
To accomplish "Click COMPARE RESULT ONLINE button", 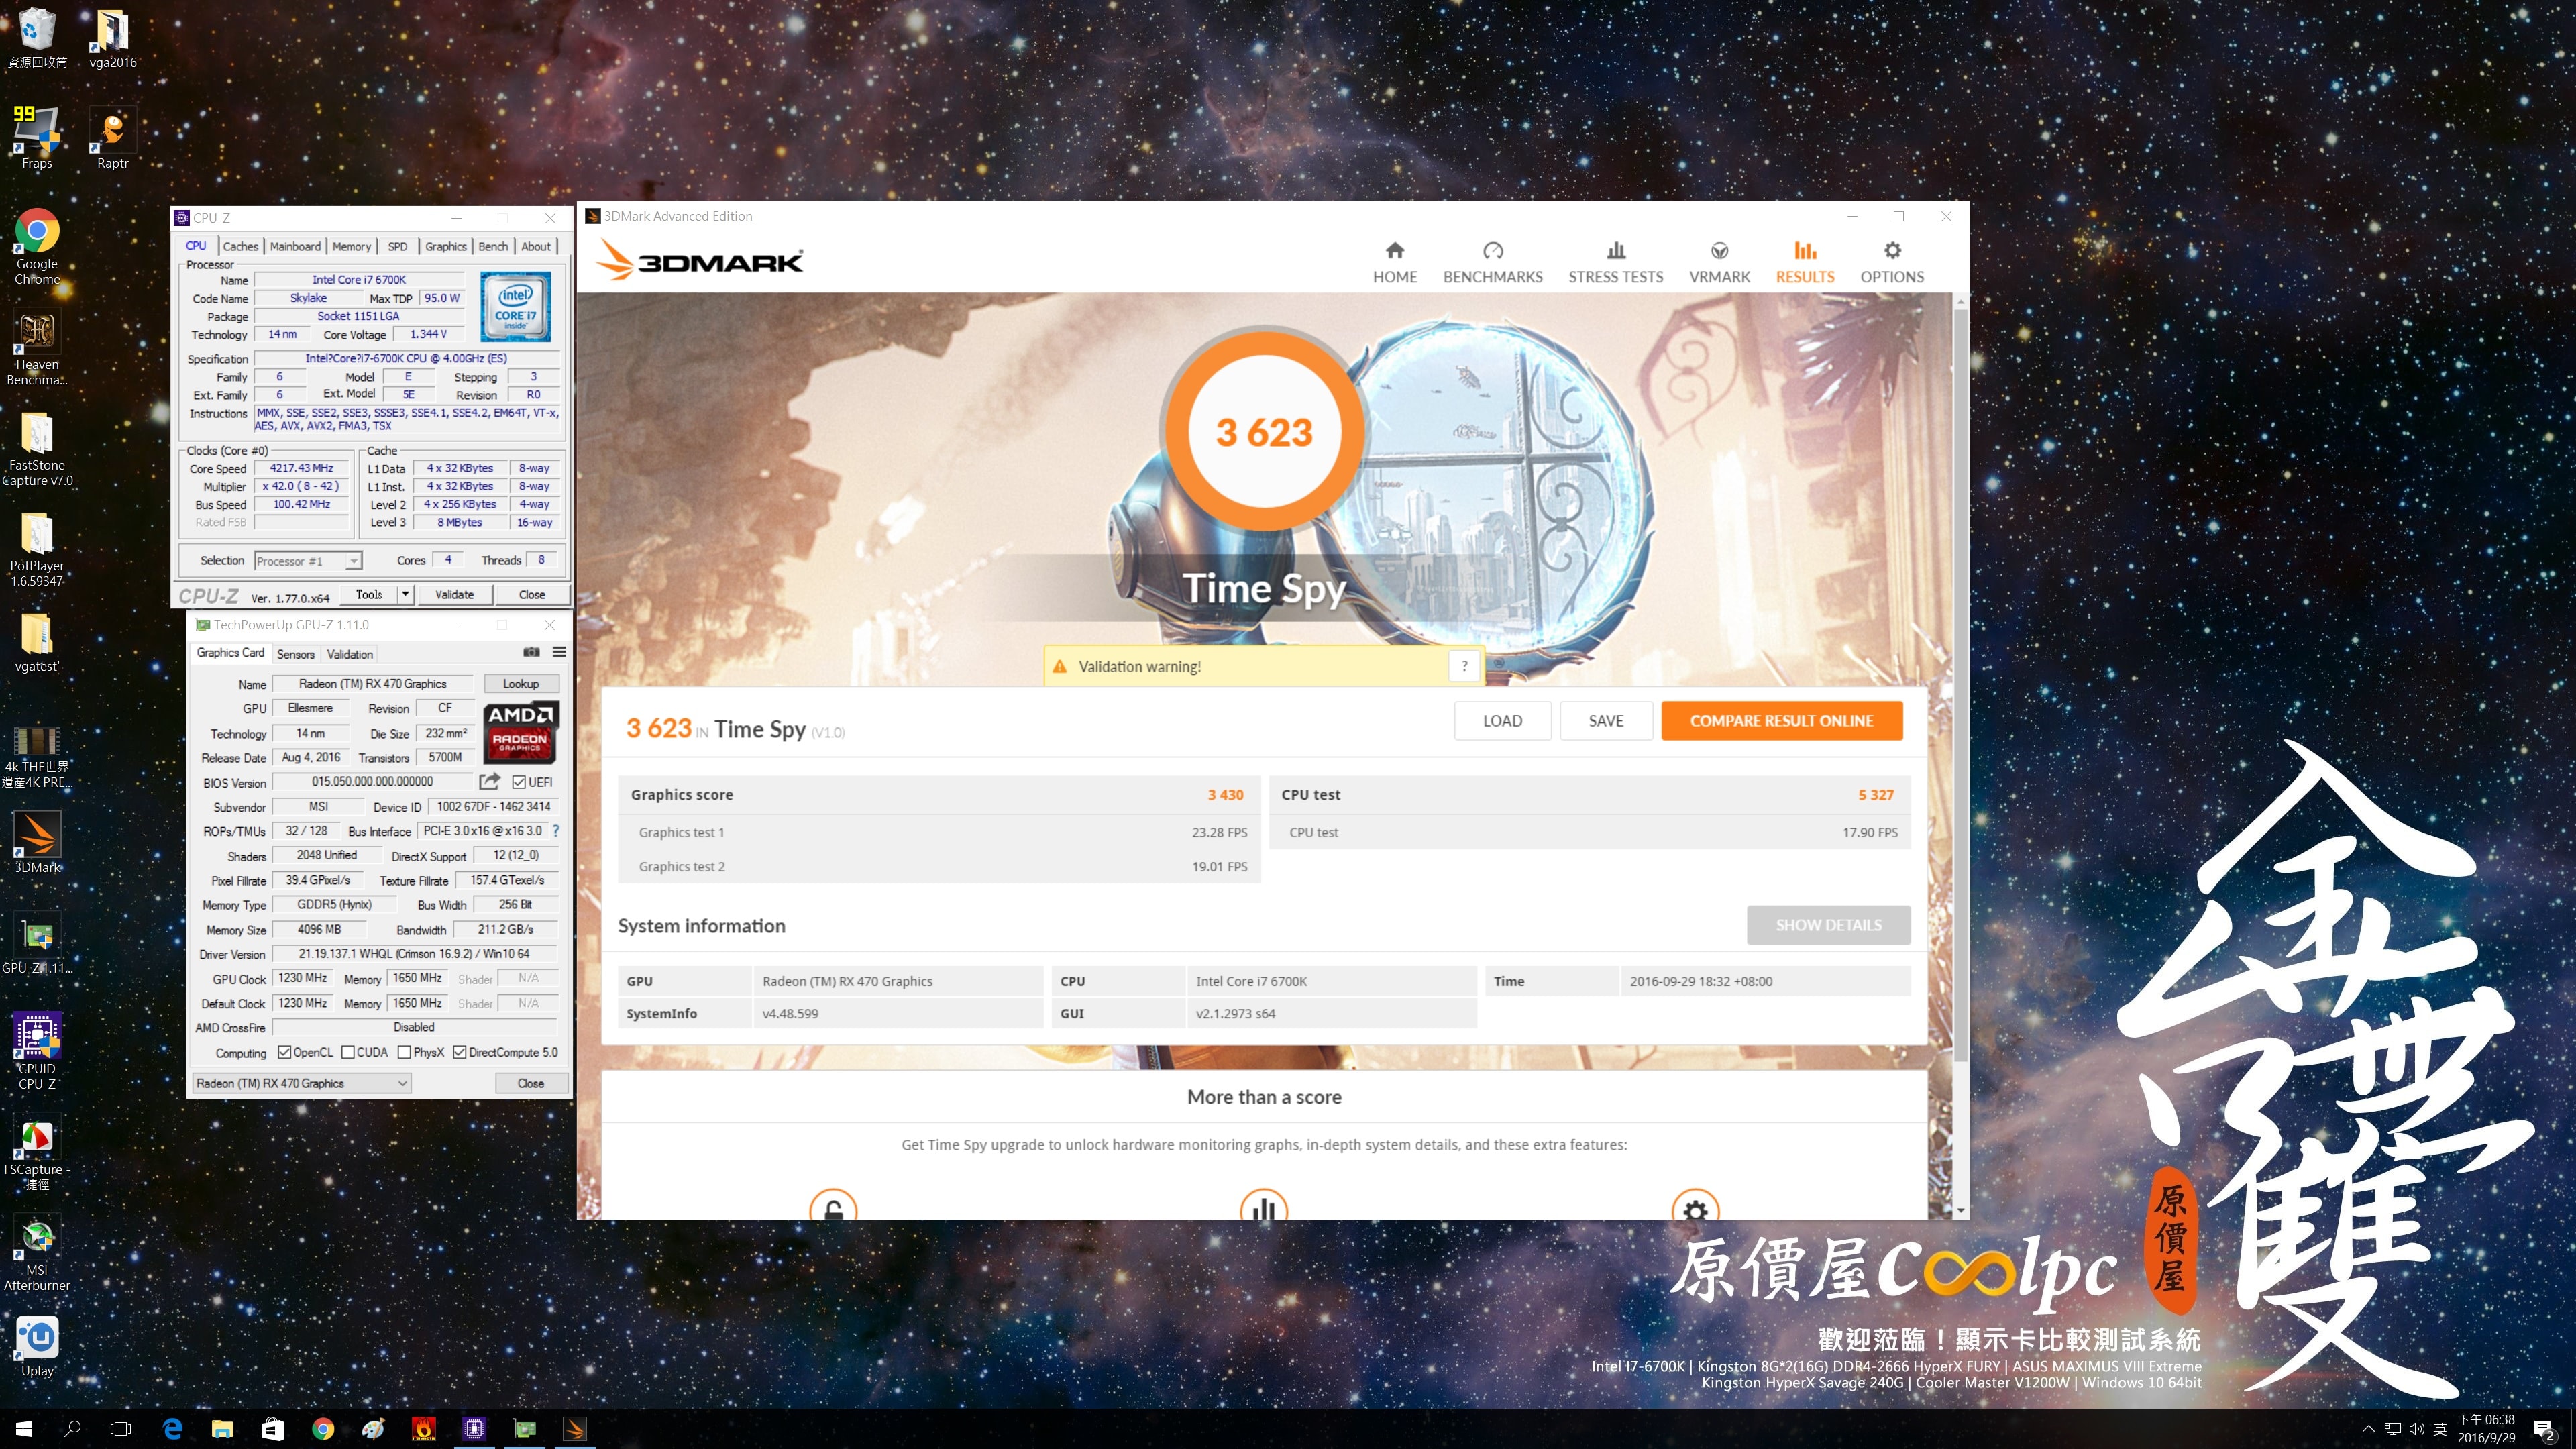I will click(1781, 720).
